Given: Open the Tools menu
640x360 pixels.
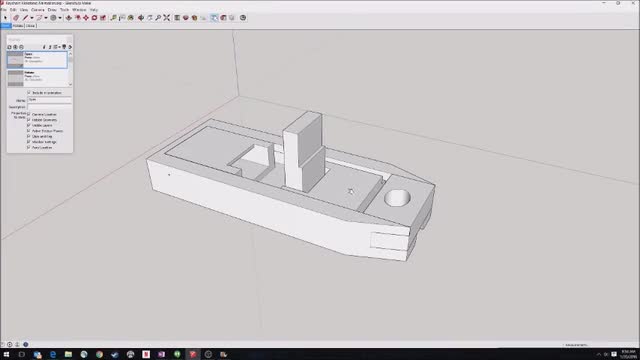Looking at the screenshot, I should 64,9.
